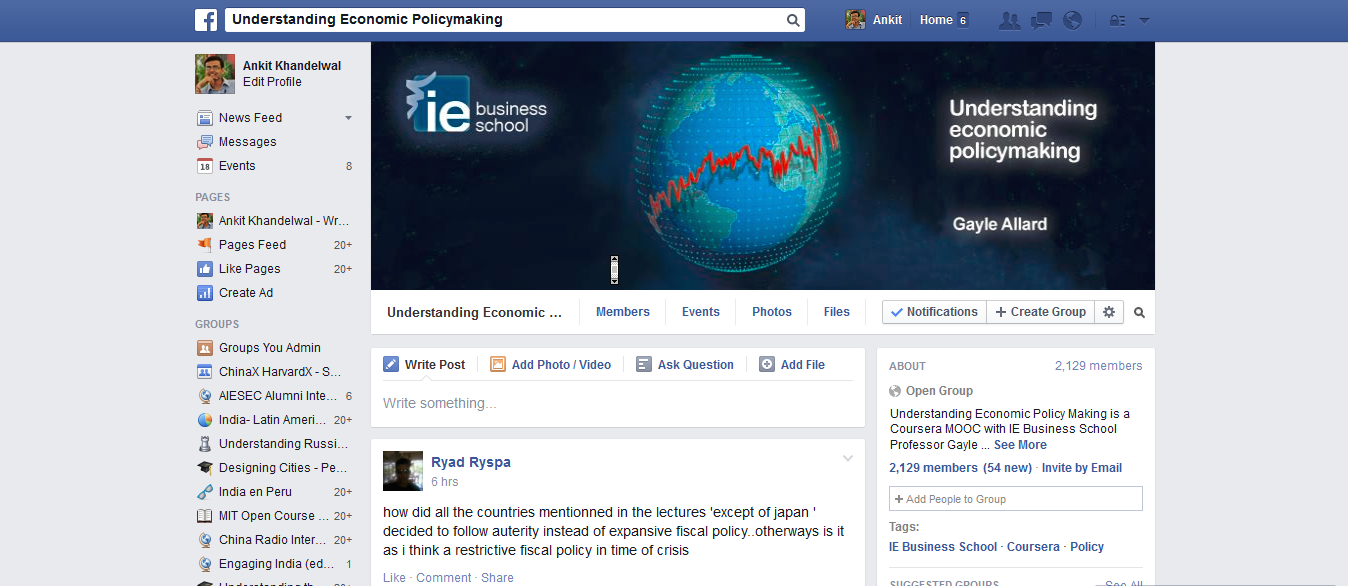Screen dimensions: 1348x586
Task: Open group settings gear menu
Action: 1109,312
